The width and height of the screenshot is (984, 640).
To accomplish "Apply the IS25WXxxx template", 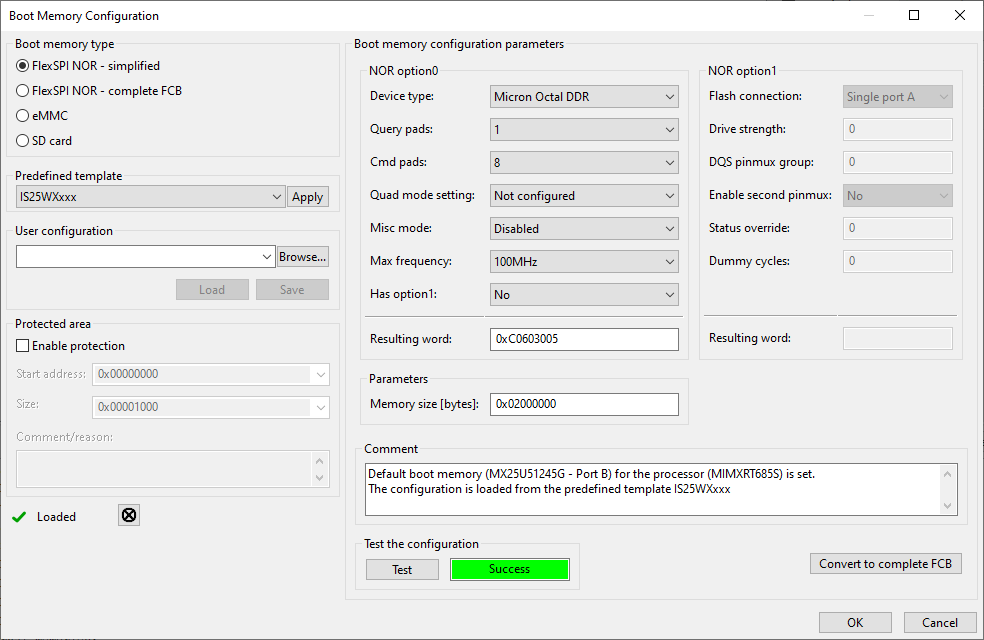I will [307, 196].
